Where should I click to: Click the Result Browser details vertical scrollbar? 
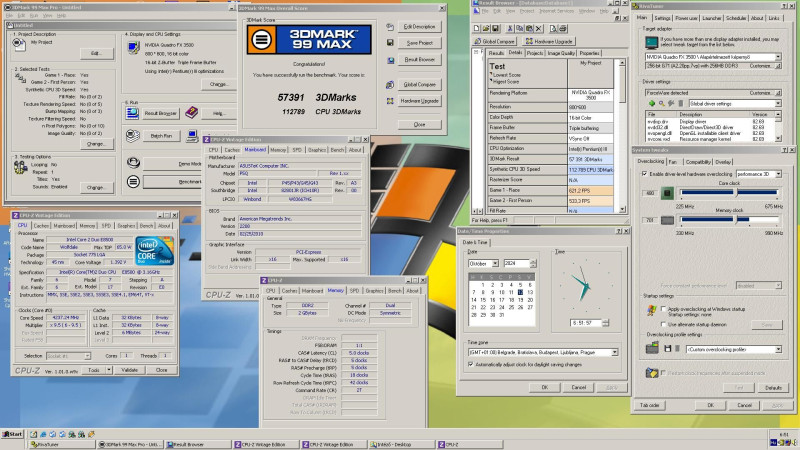click(x=622, y=136)
